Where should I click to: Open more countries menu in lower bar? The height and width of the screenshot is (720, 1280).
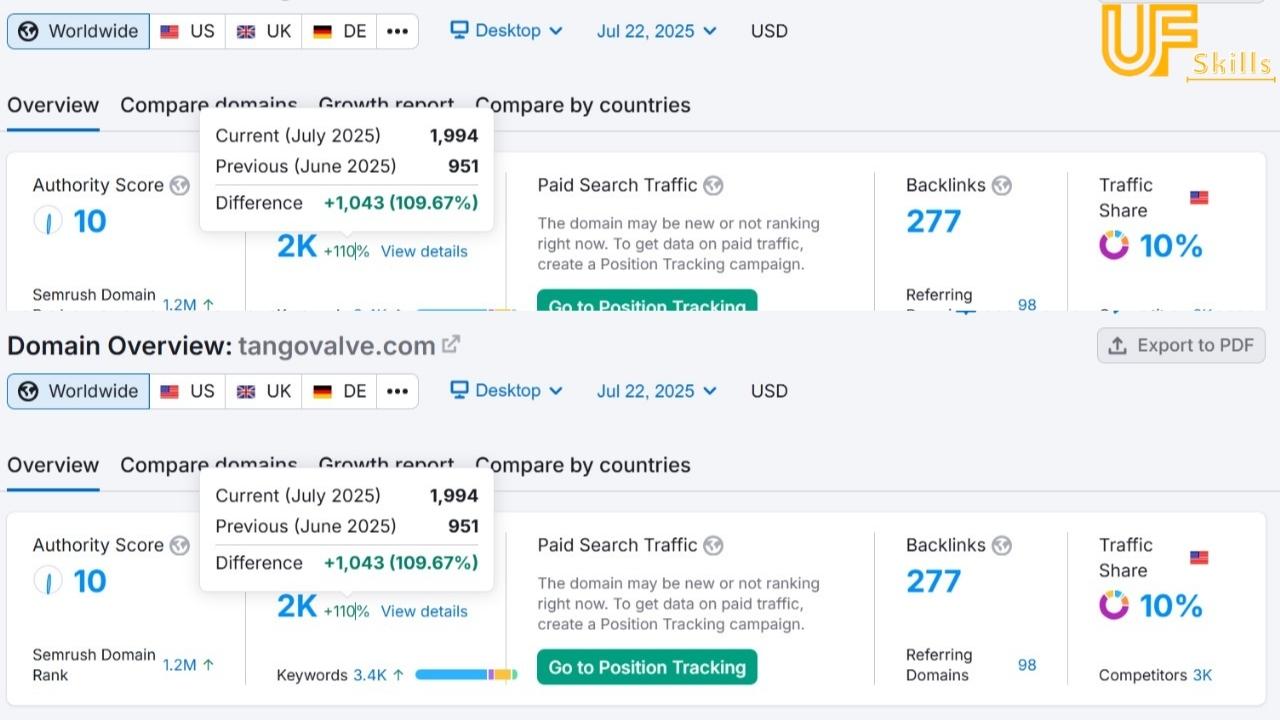[x=397, y=391]
